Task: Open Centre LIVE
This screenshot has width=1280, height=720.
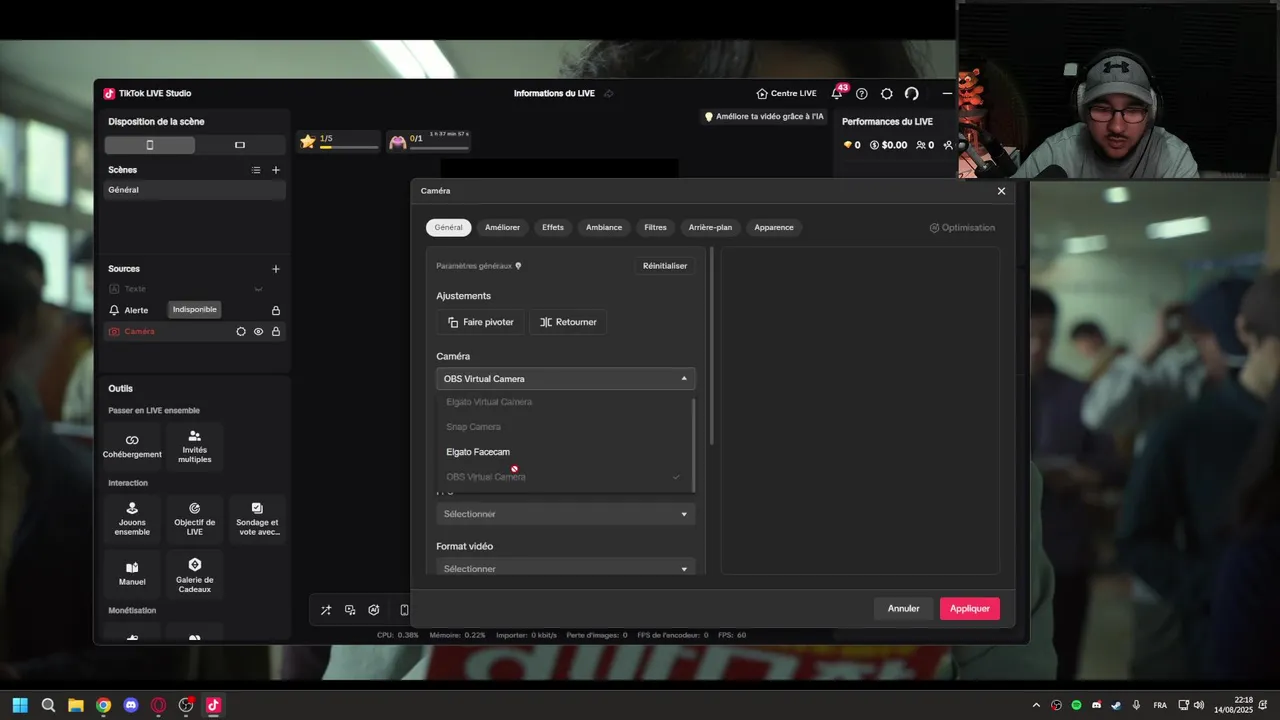Action: 786,93
